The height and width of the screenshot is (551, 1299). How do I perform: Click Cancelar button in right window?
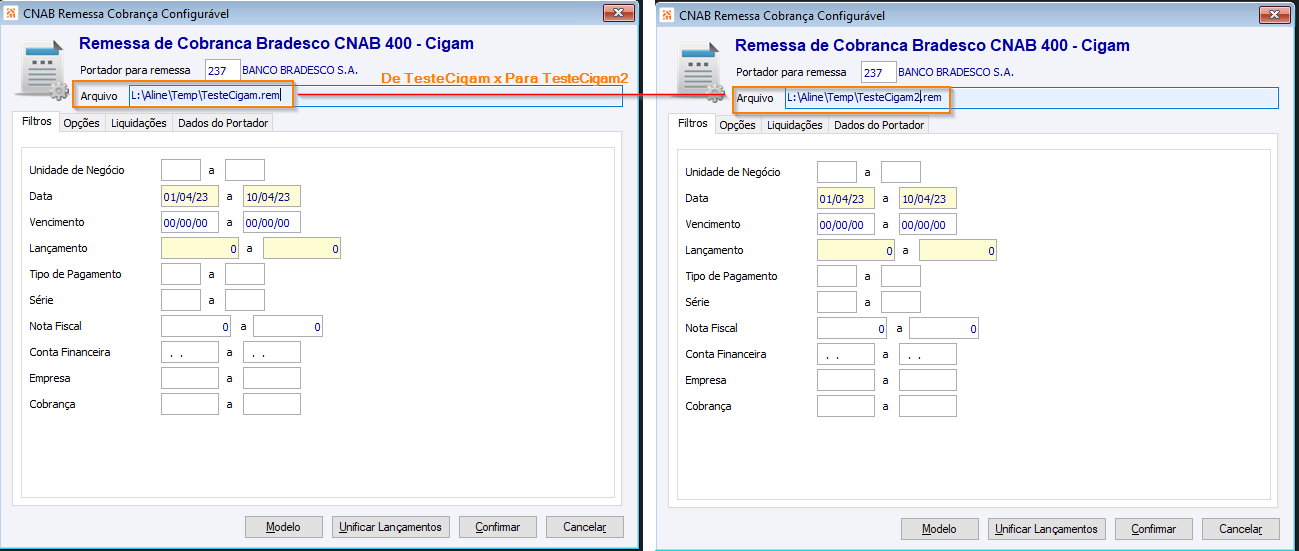(x=1241, y=529)
